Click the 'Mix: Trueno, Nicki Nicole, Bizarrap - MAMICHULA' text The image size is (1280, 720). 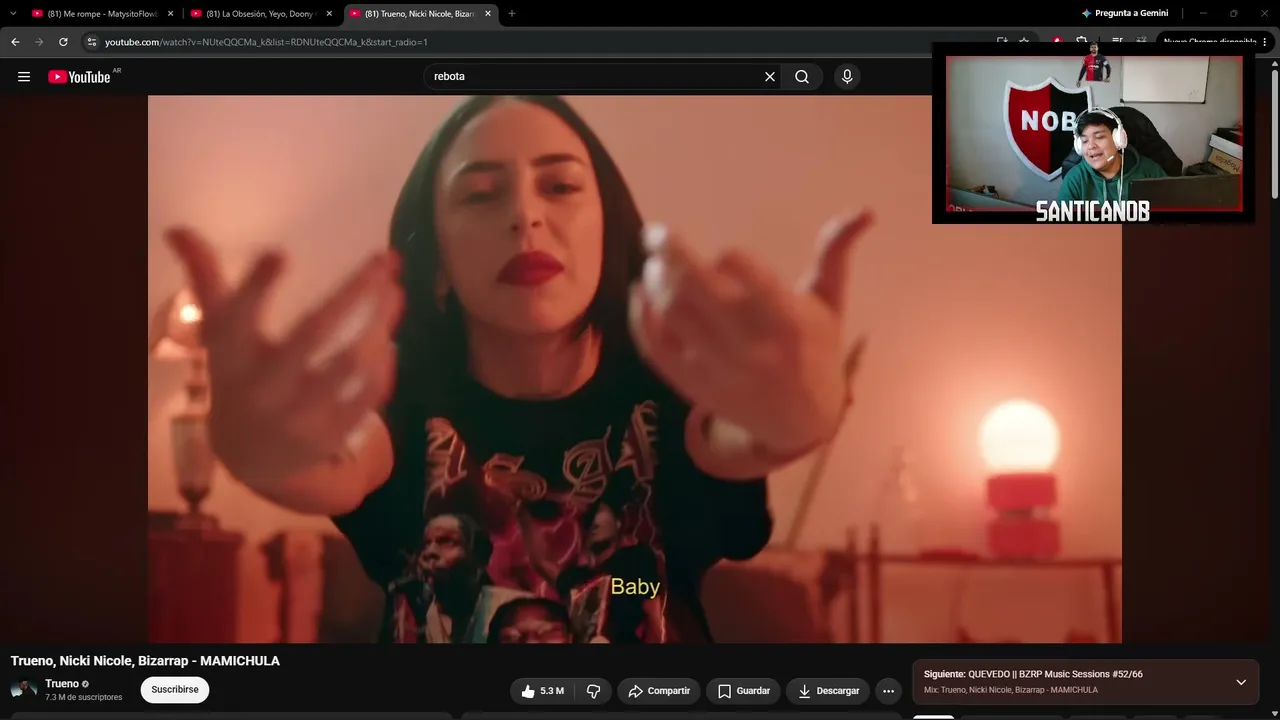[x=1011, y=690]
